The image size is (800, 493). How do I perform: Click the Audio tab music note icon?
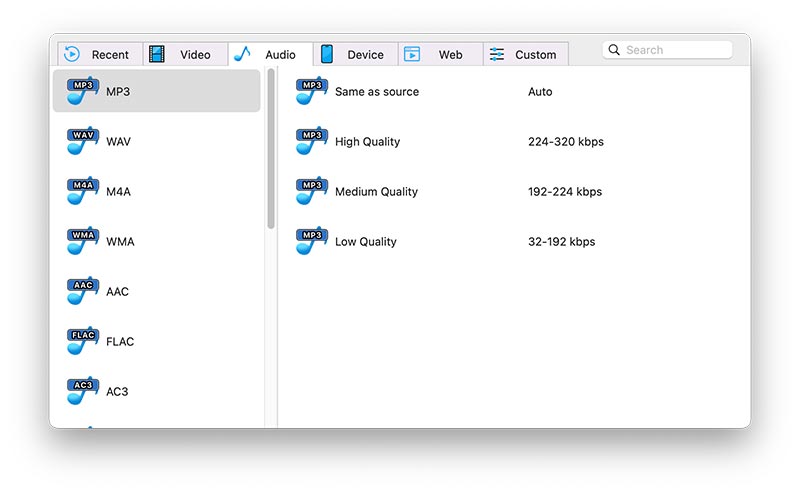coord(242,54)
